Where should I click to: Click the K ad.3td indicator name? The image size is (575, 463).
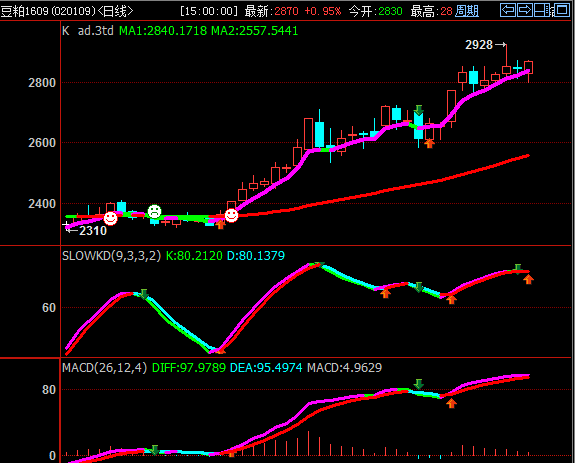(88, 30)
